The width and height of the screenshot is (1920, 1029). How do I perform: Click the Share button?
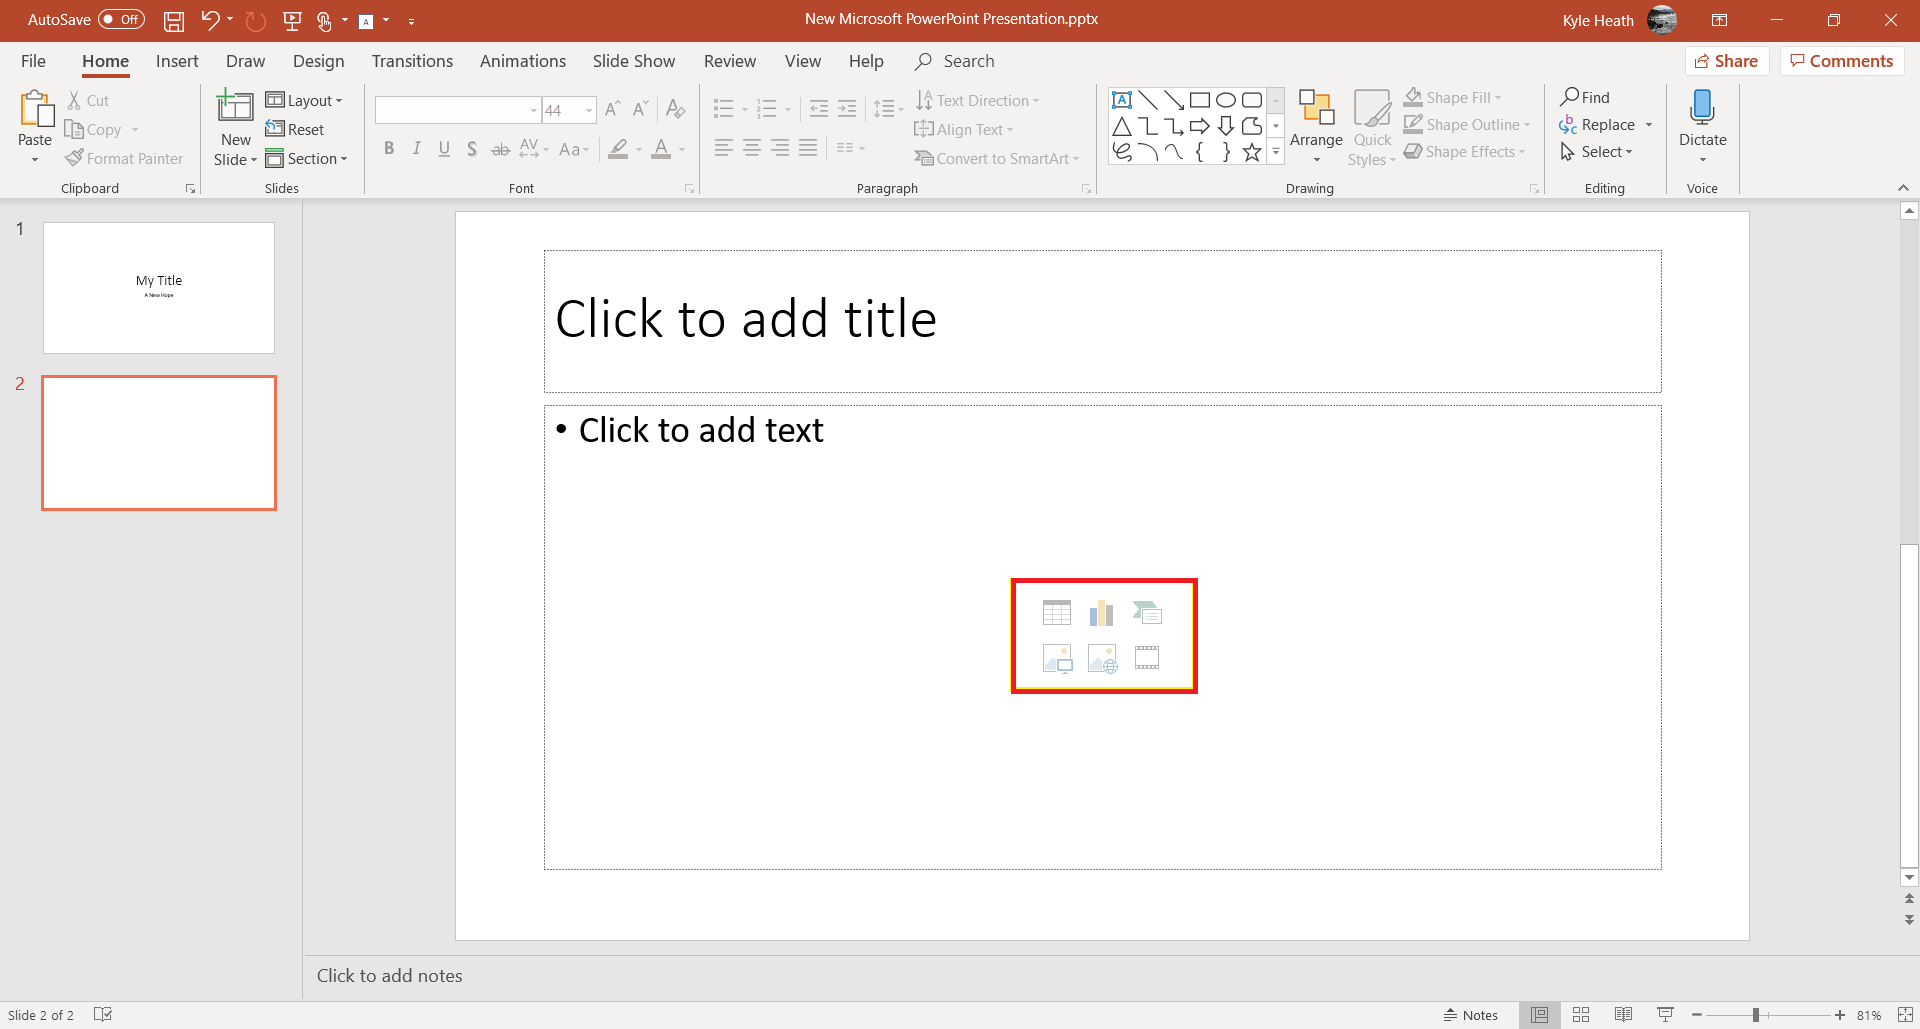pos(1727,60)
